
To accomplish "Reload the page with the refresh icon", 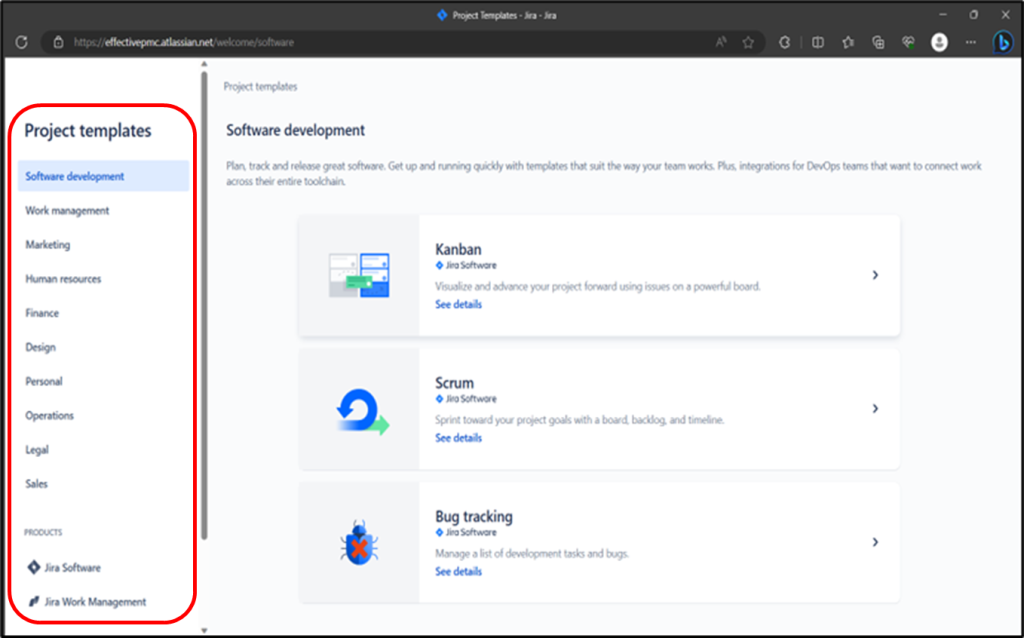I will coord(22,42).
